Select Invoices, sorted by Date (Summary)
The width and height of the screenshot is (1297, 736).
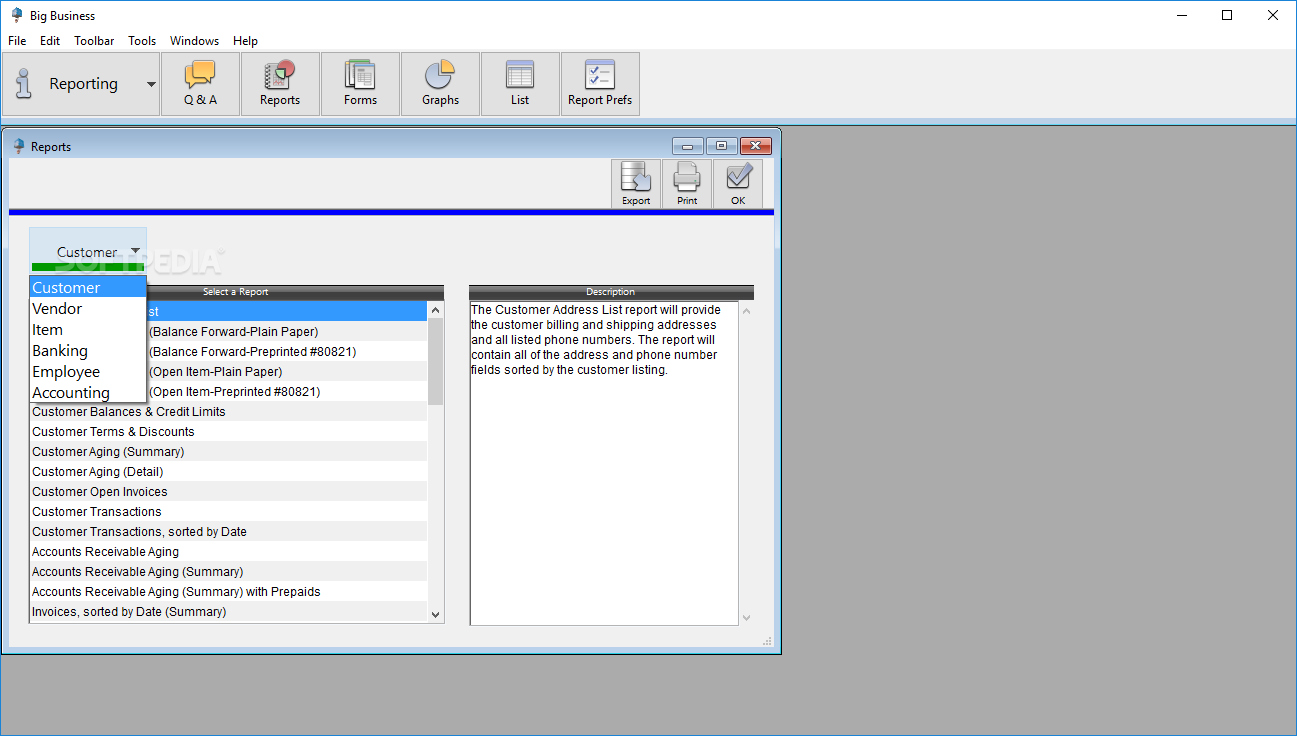click(x=229, y=612)
